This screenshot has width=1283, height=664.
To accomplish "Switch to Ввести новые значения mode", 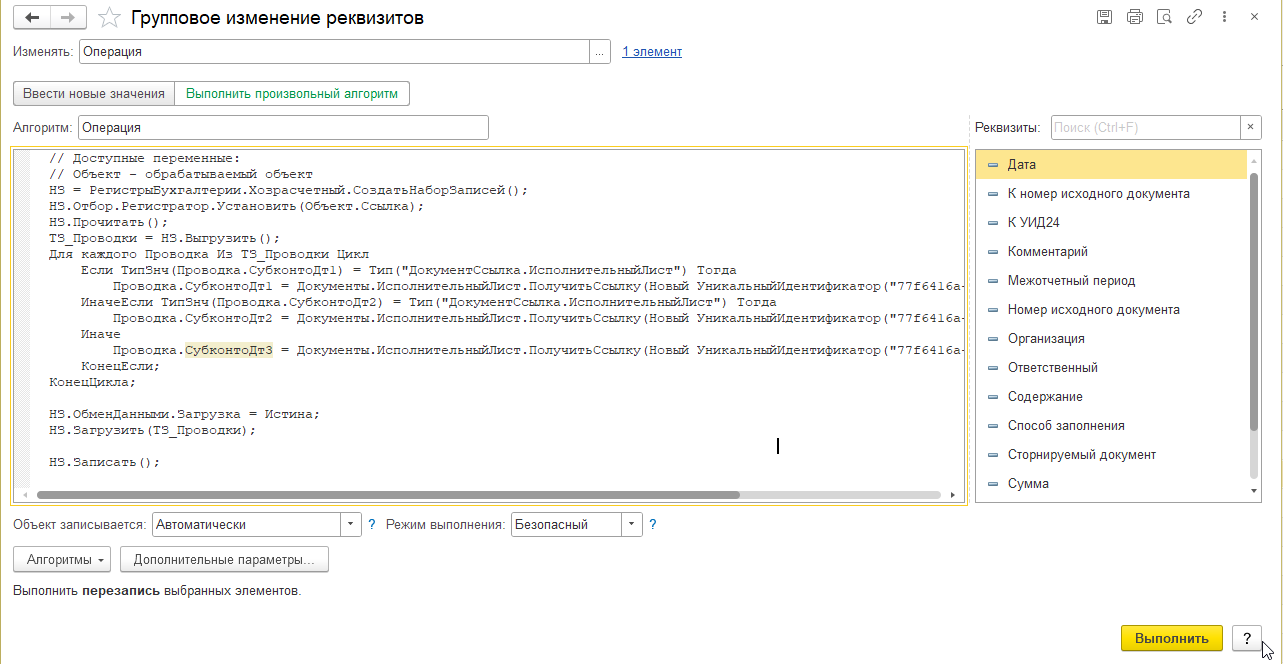I will [94, 93].
